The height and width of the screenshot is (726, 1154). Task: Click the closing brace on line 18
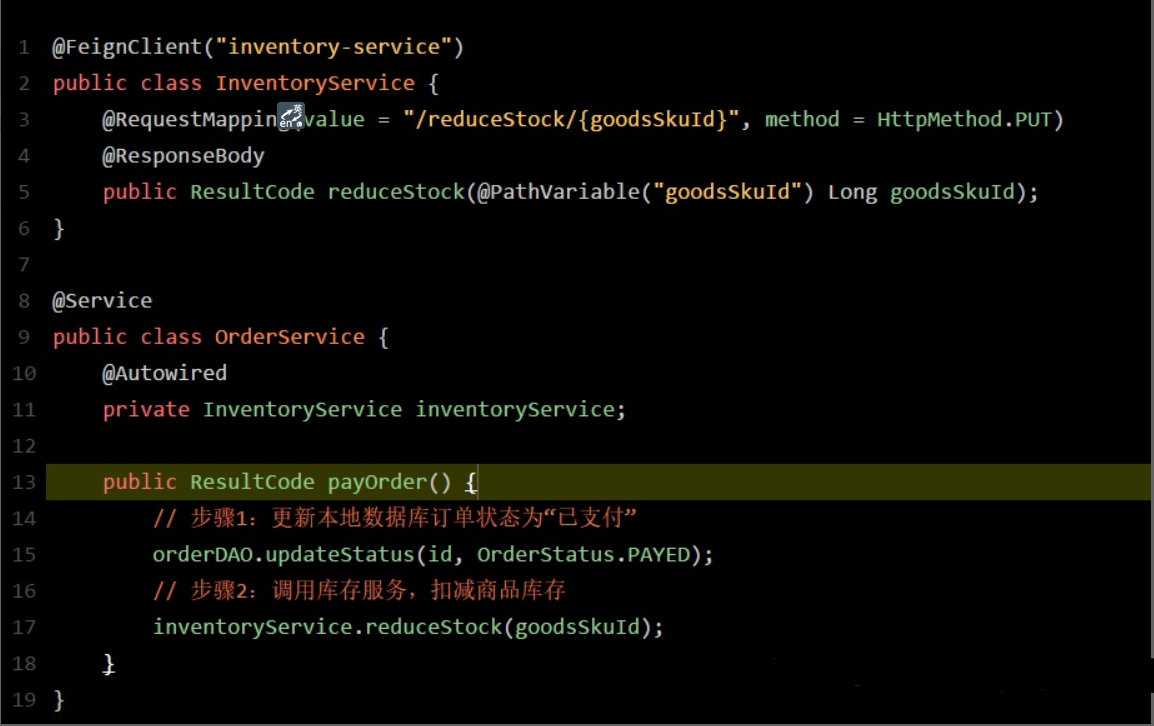109,663
